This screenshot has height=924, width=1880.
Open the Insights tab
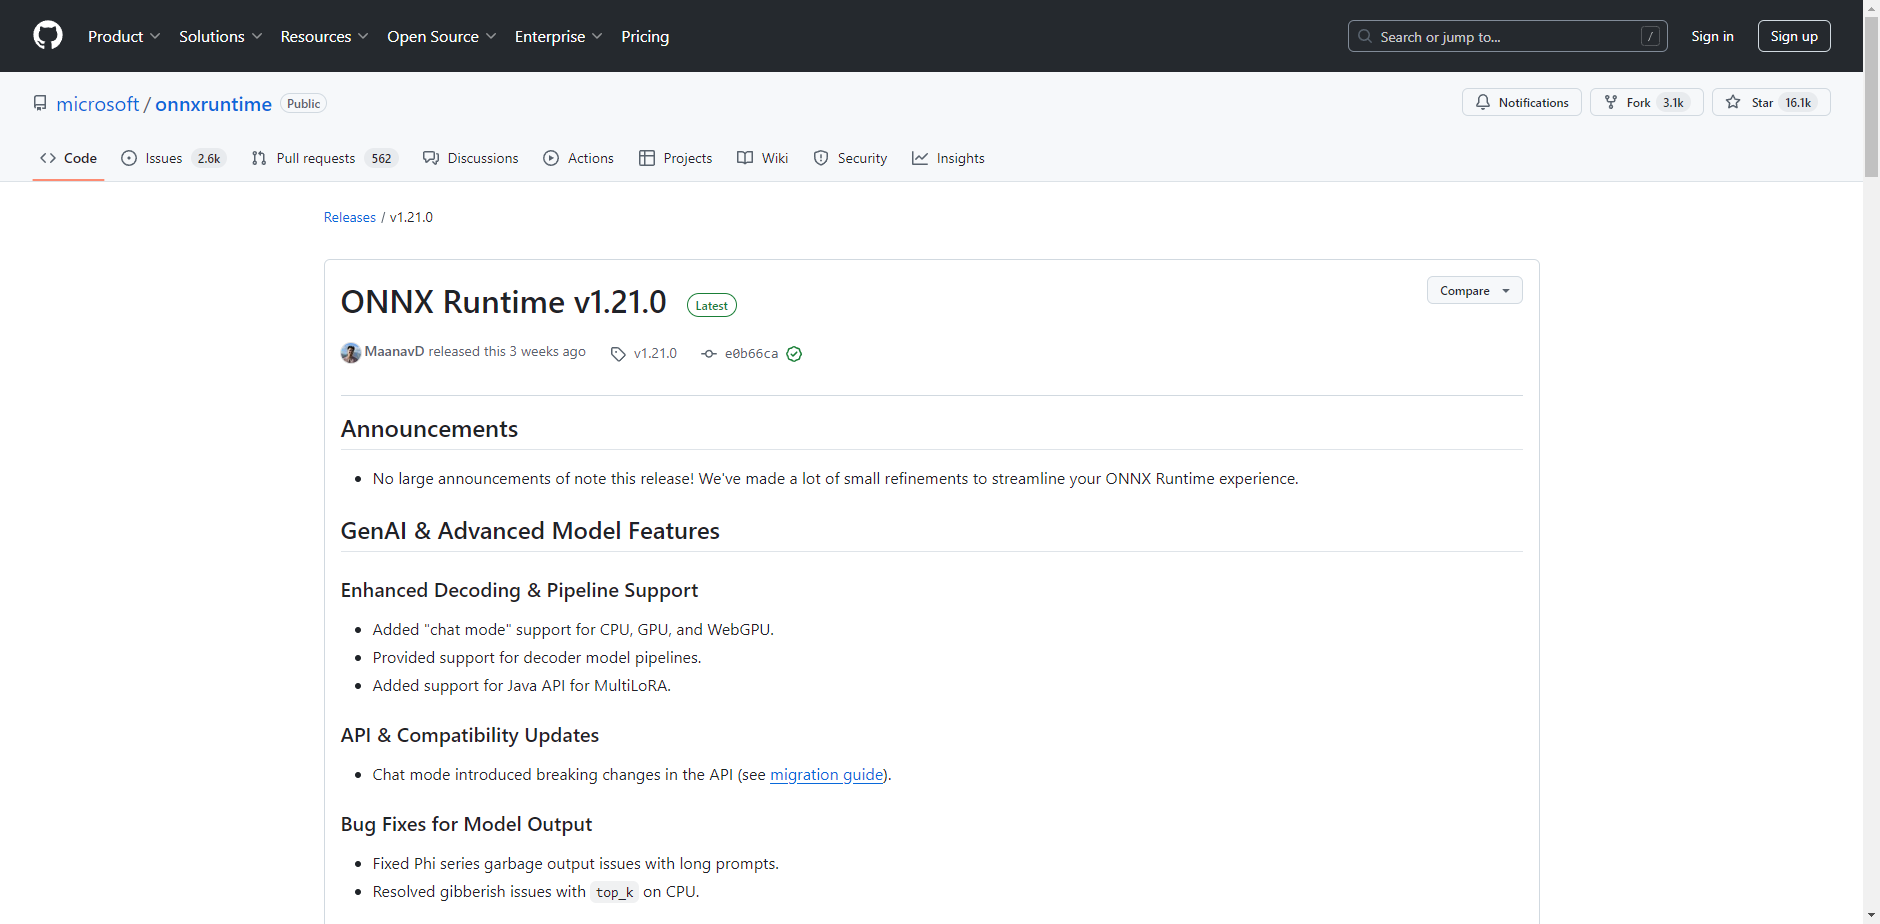pos(948,158)
